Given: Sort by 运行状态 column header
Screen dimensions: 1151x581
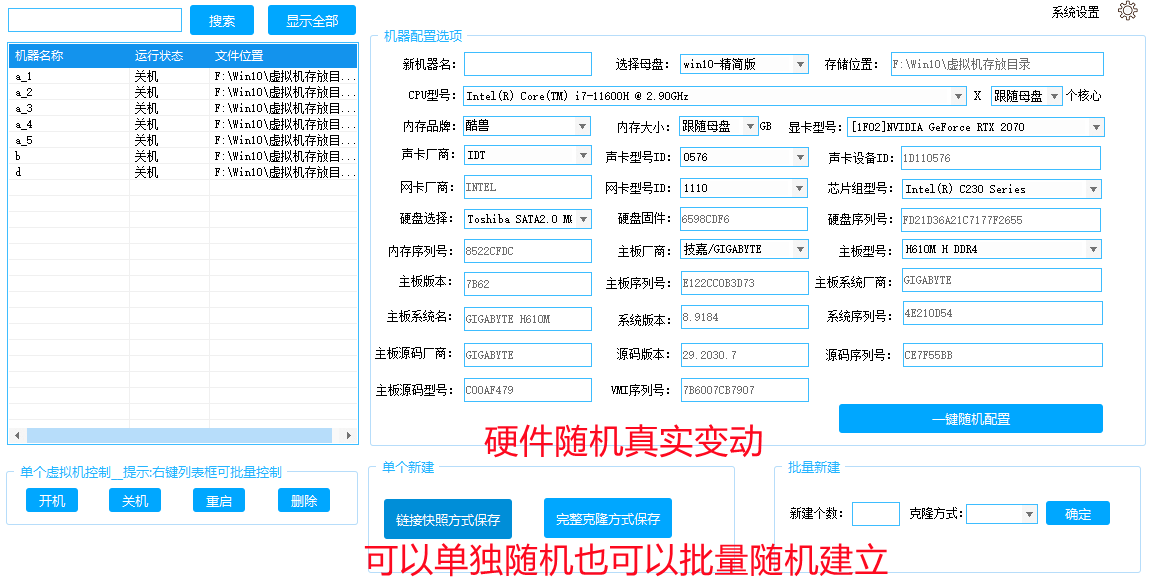Looking at the screenshot, I should coord(159,55).
